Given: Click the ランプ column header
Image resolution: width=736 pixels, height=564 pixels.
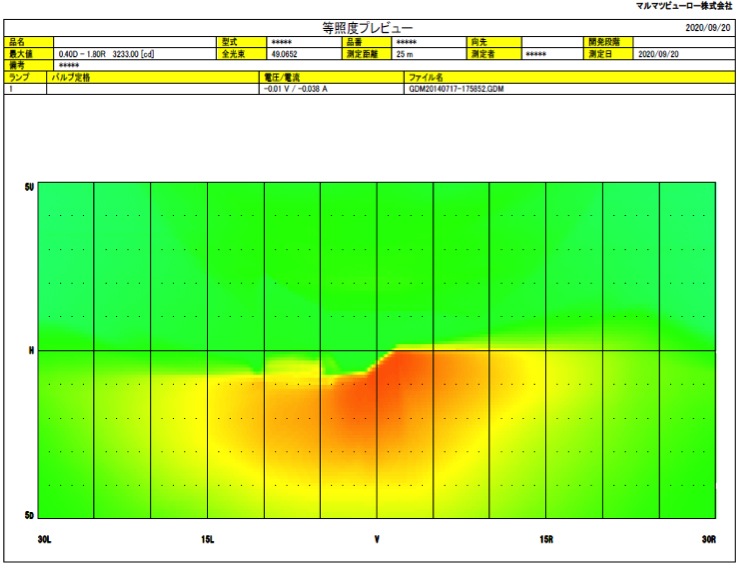Looking at the screenshot, I should coord(19,77).
